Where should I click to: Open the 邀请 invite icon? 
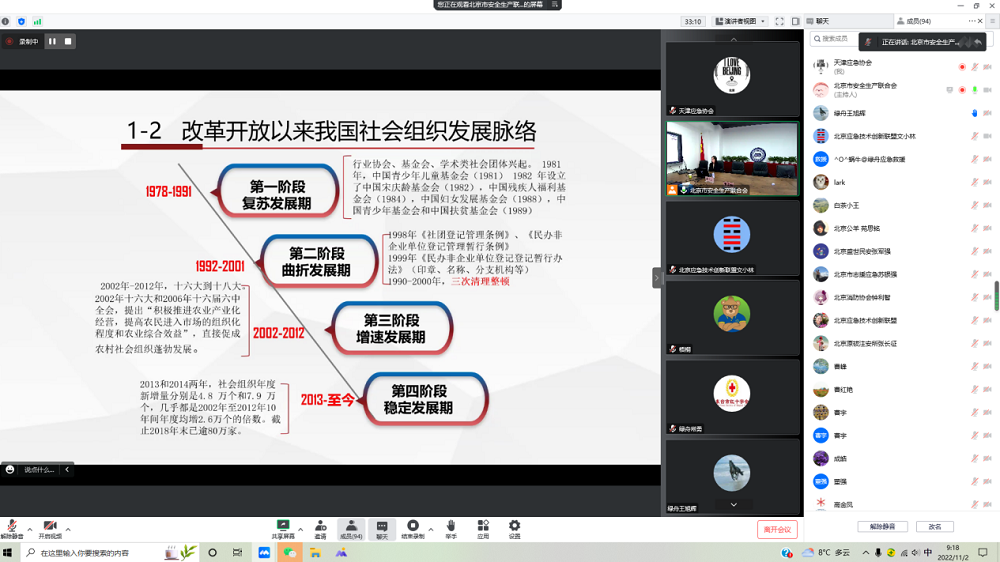320,526
